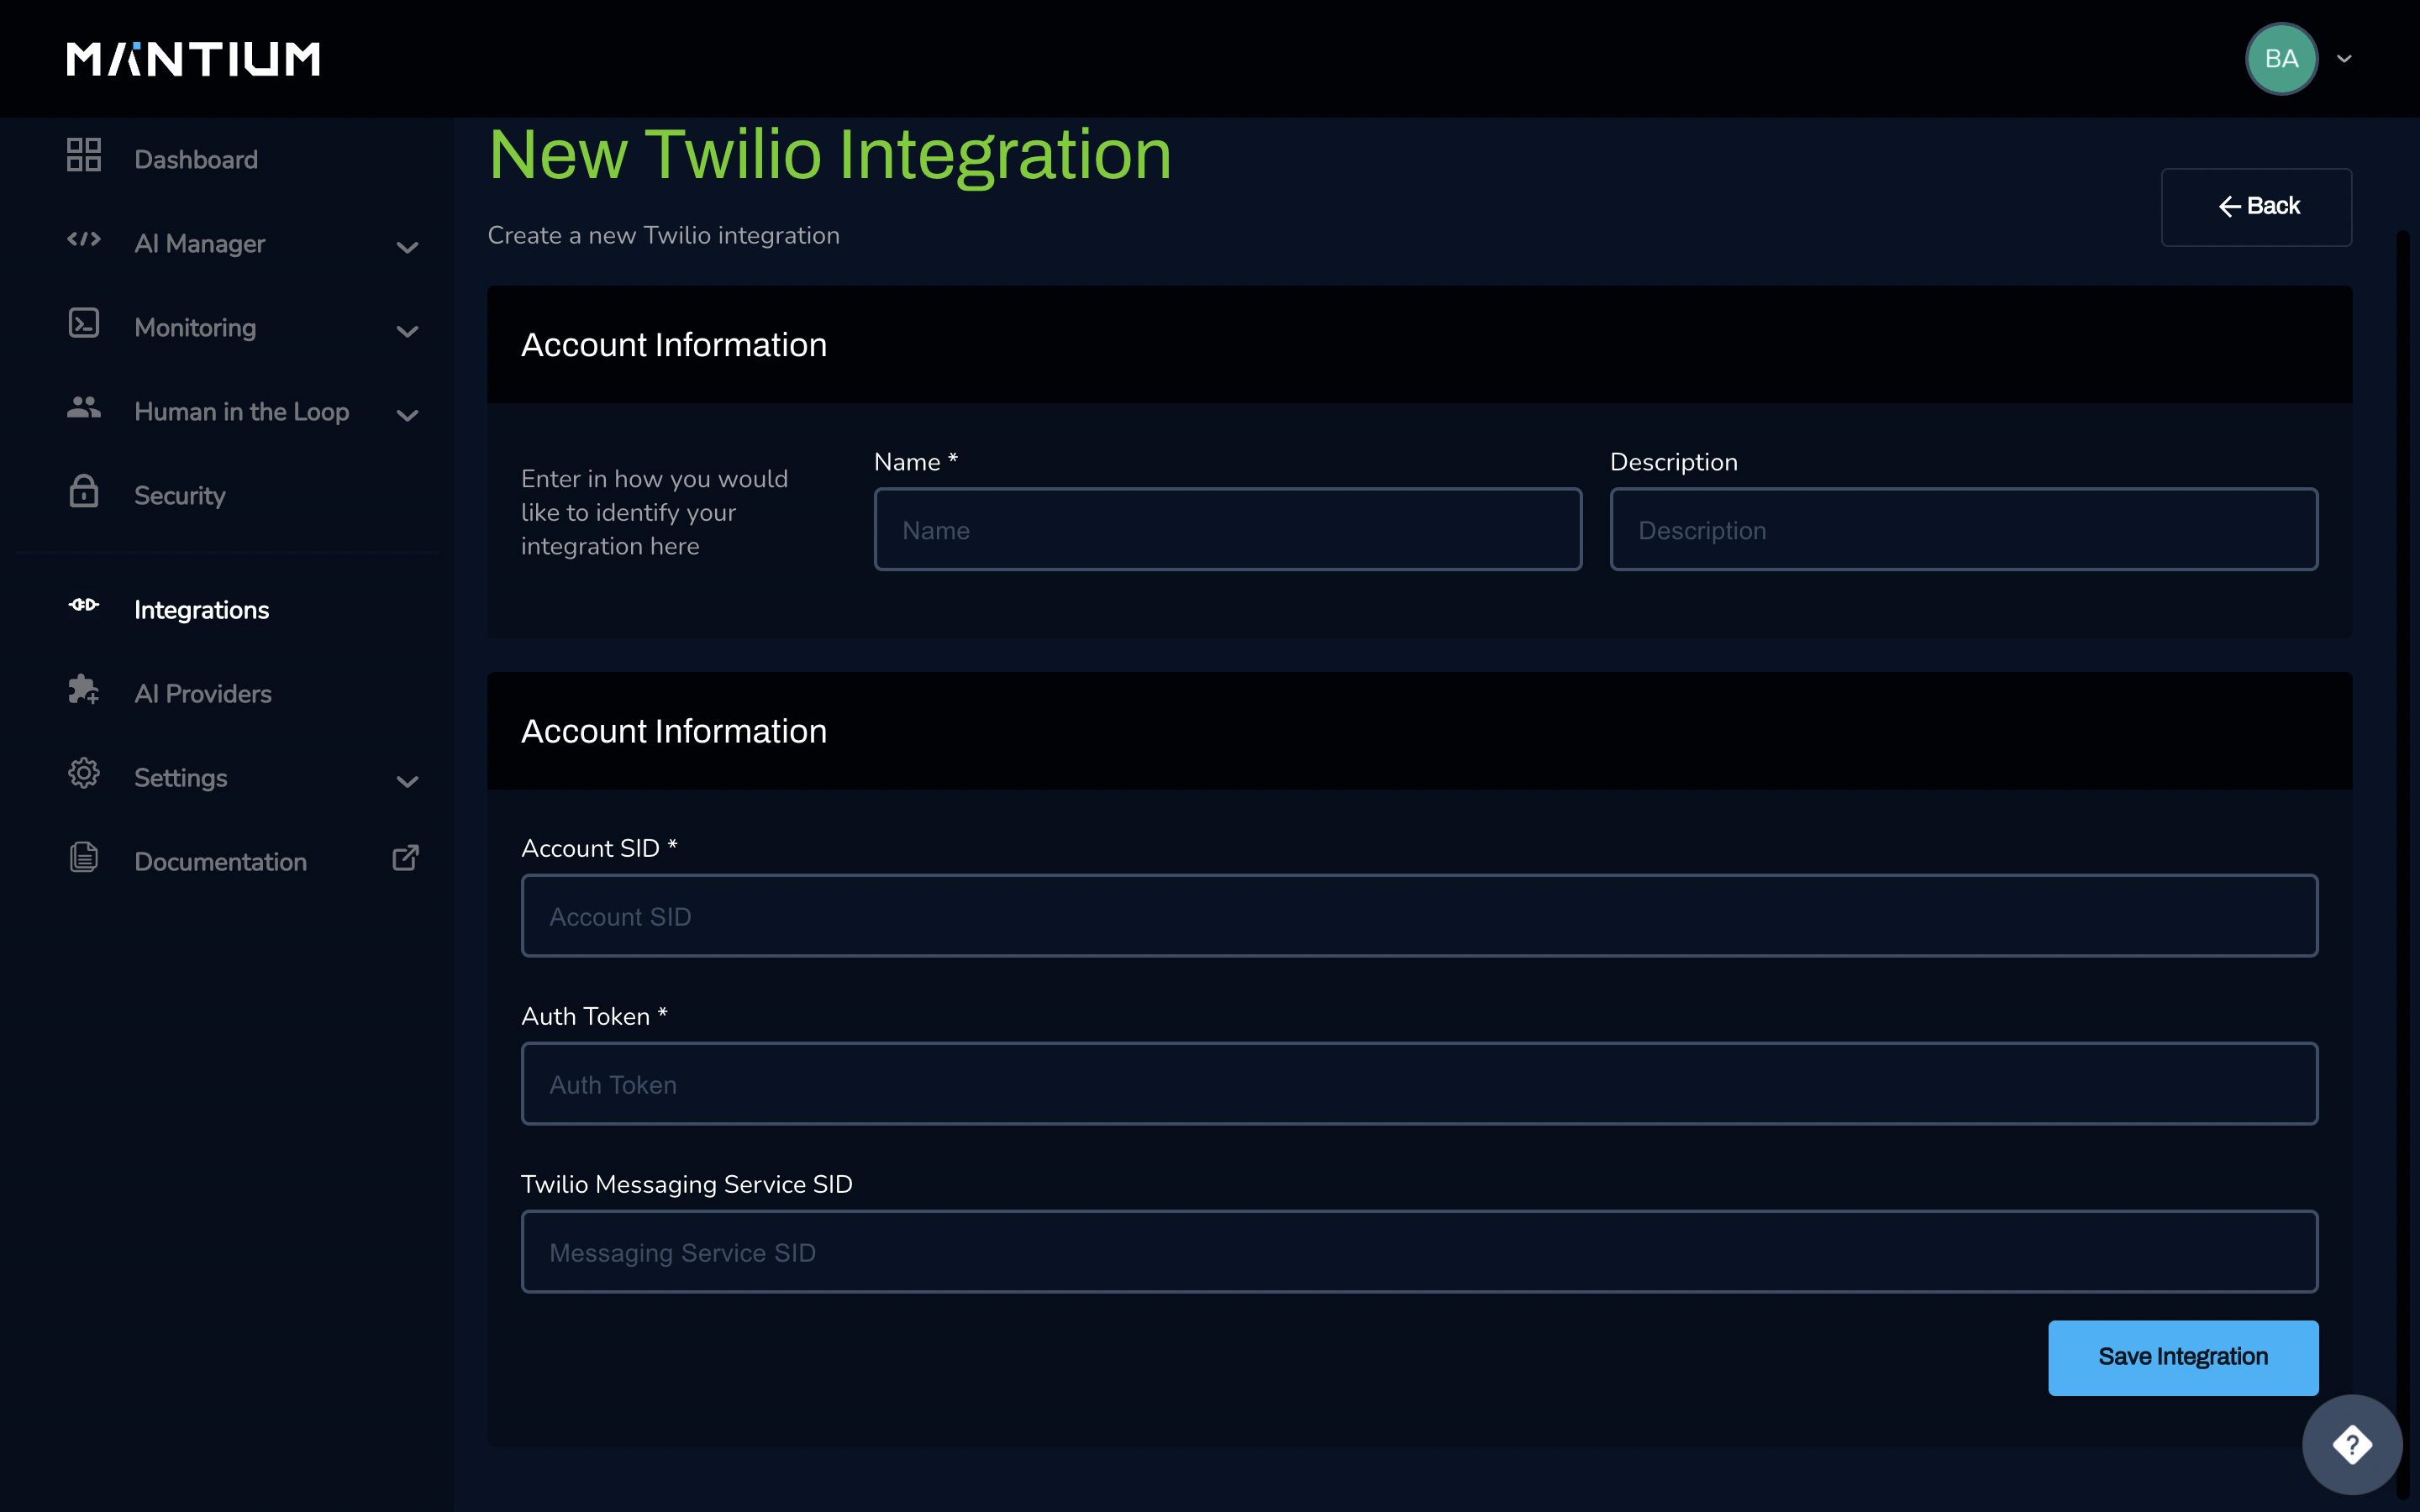
Task: Expand the AI Manager submenu chevron
Action: click(407, 247)
